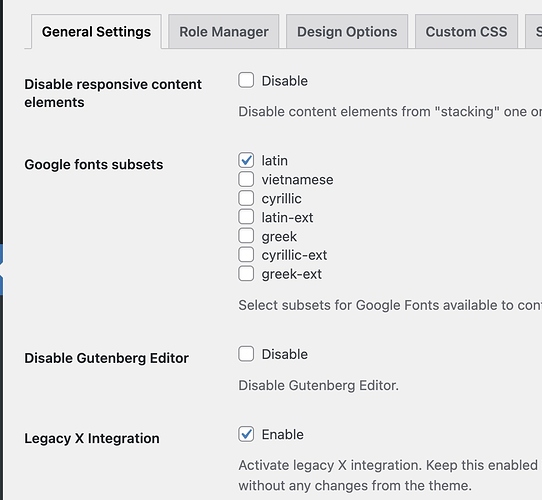Tick the greek subset checkbox
The image size is (542, 500).
[x=246, y=236]
